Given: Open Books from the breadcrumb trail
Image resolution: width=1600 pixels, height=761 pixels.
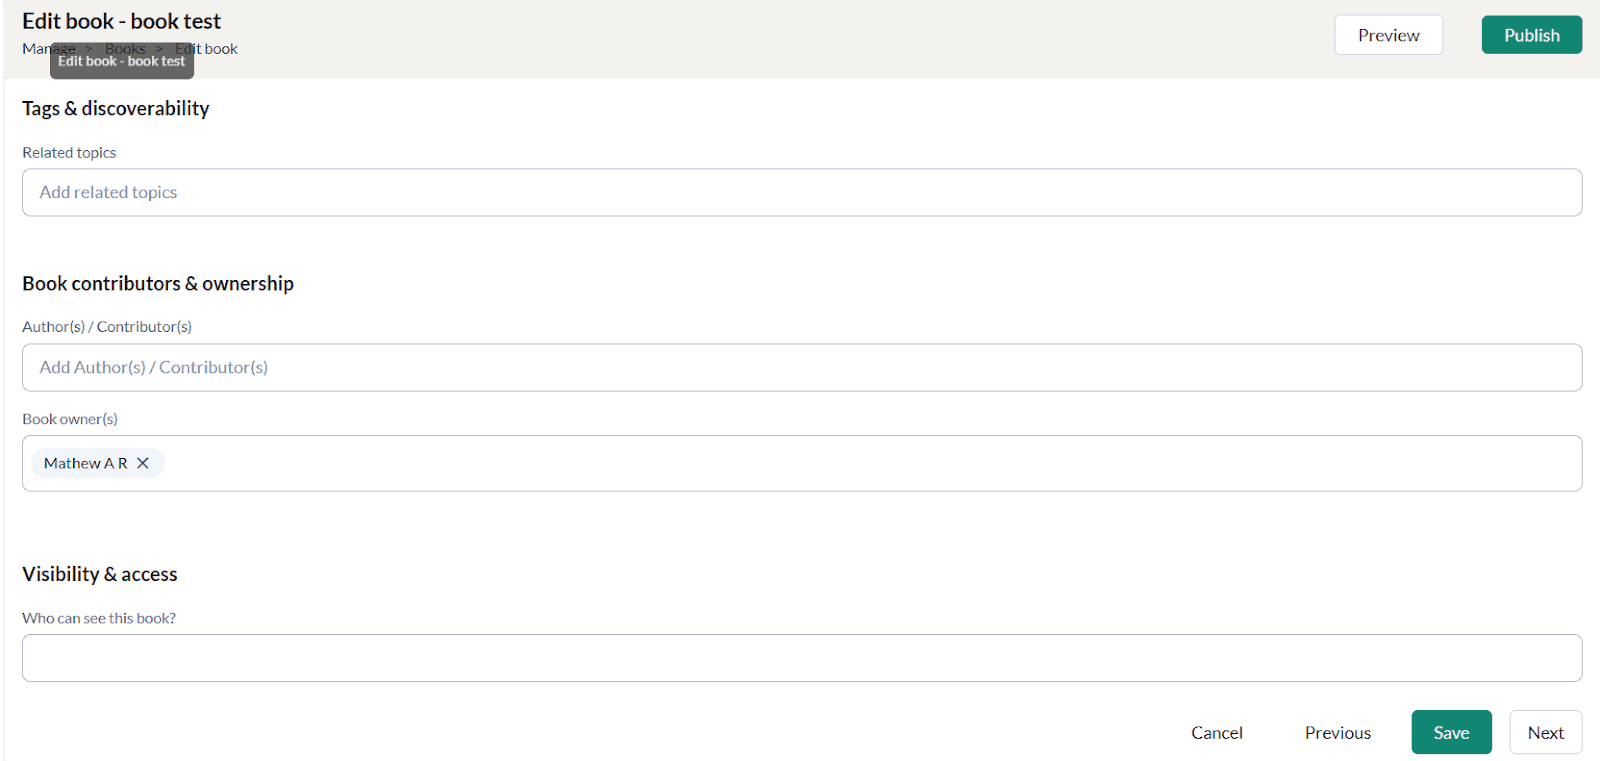Looking at the screenshot, I should pyautogui.click(x=125, y=48).
